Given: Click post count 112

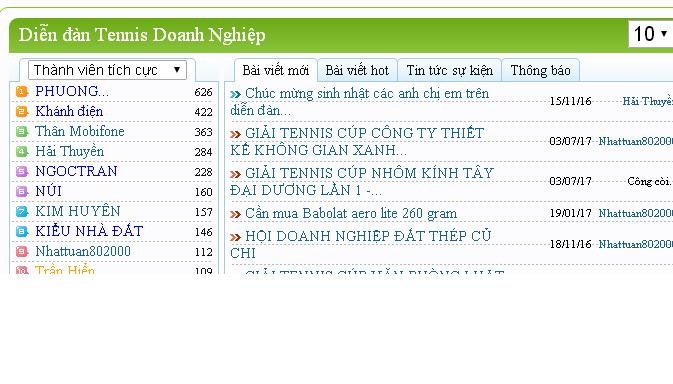Looking at the screenshot, I should pos(203,252).
